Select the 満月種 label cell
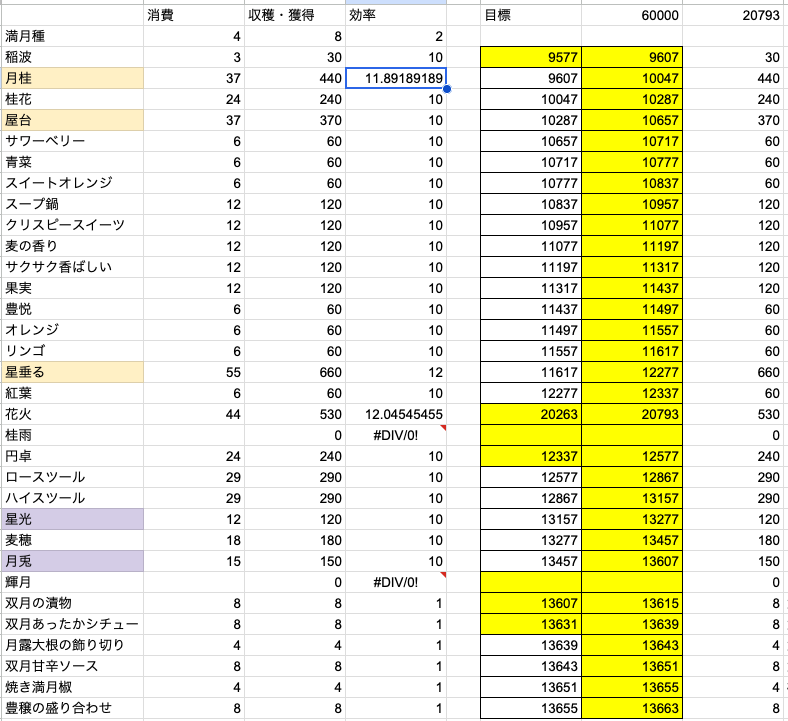The image size is (788, 721). (72, 36)
